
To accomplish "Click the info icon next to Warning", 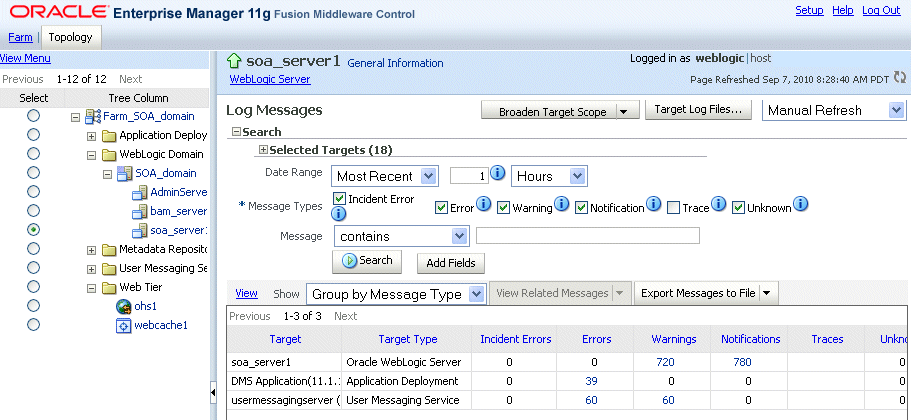I will (x=561, y=204).
